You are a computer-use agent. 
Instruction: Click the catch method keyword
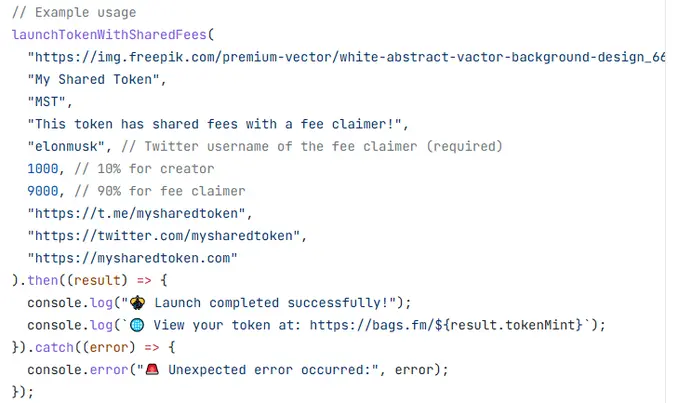coord(55,347)
